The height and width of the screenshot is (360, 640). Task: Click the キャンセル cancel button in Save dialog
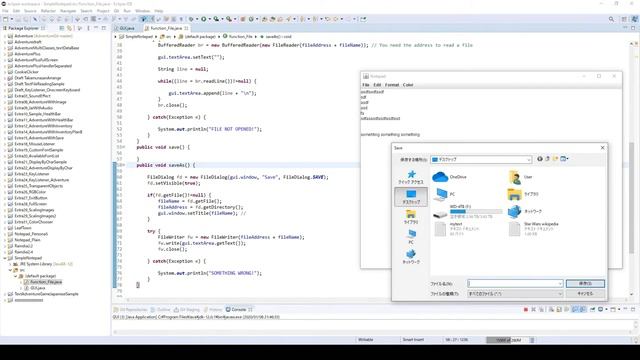[x=585, y=293]
